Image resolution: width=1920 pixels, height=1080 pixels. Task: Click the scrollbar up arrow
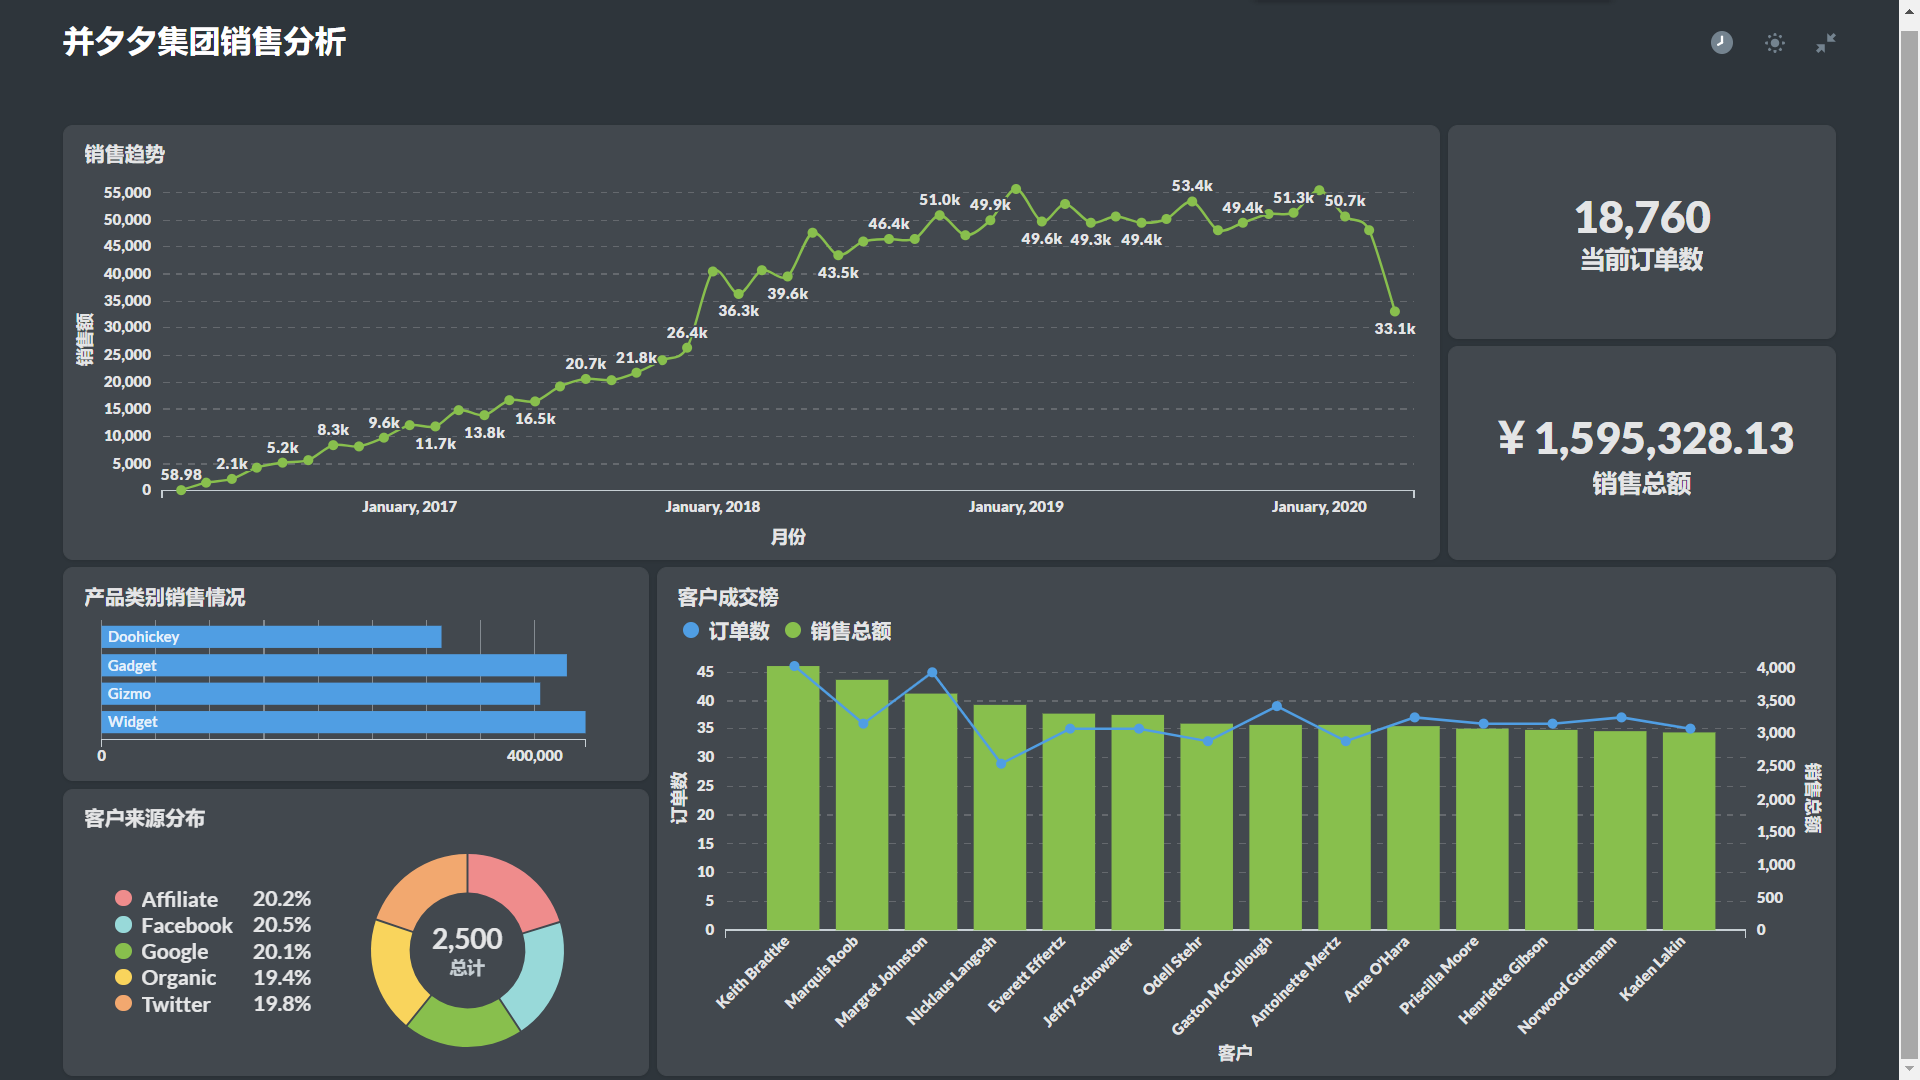tap(1909, 9)
